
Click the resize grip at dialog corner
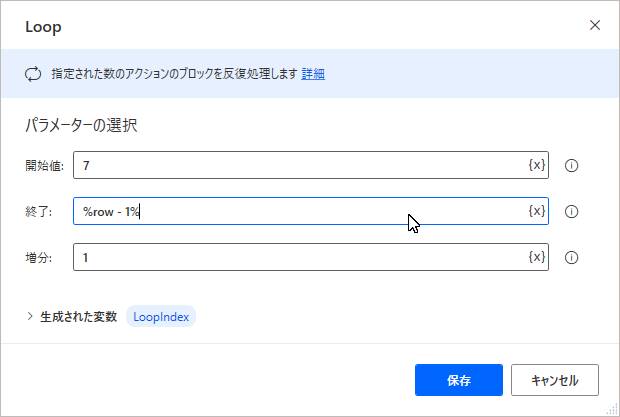[x=612, y=409]
